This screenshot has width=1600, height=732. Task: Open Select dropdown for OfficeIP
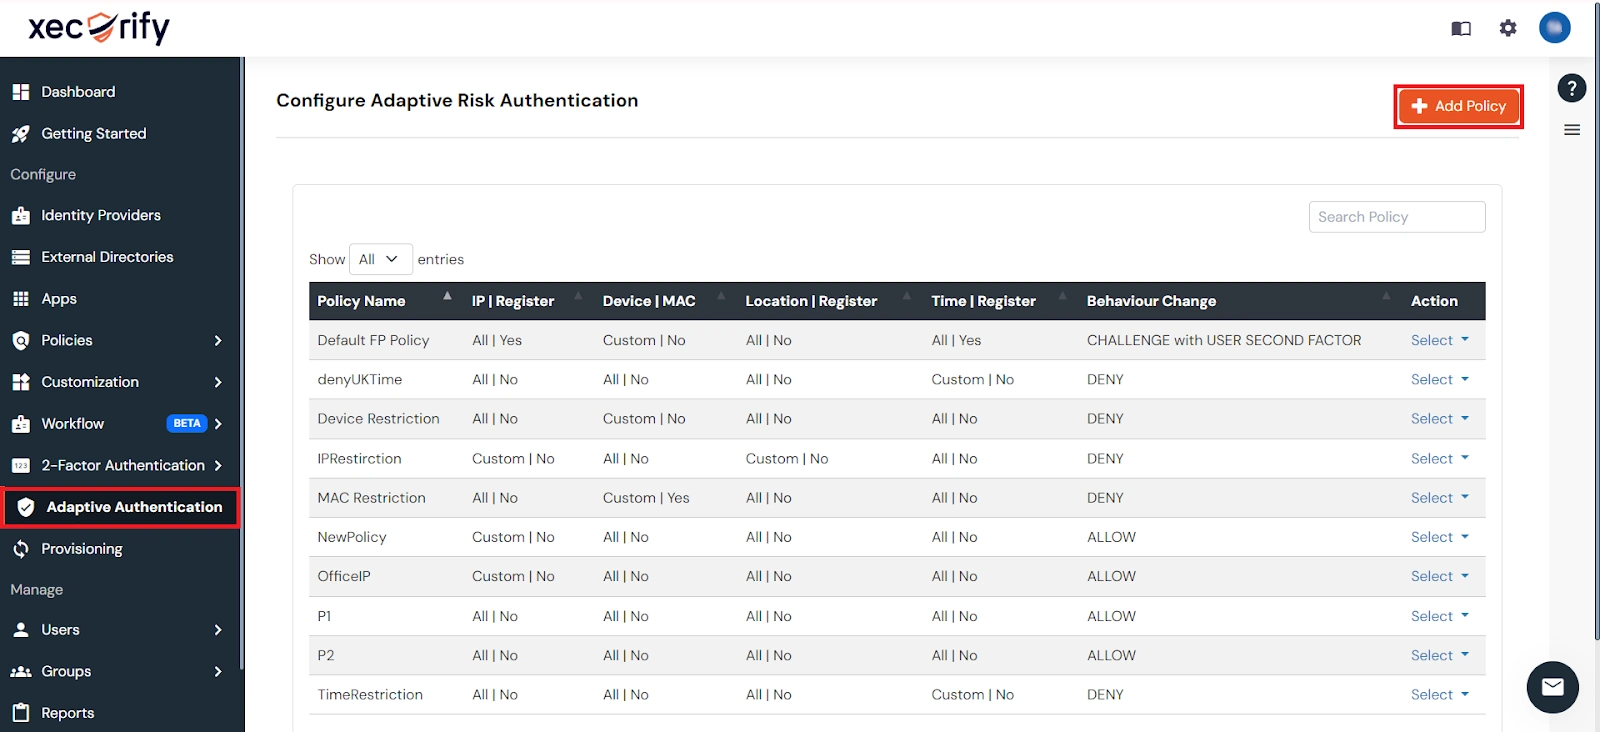click(1440, 576)
